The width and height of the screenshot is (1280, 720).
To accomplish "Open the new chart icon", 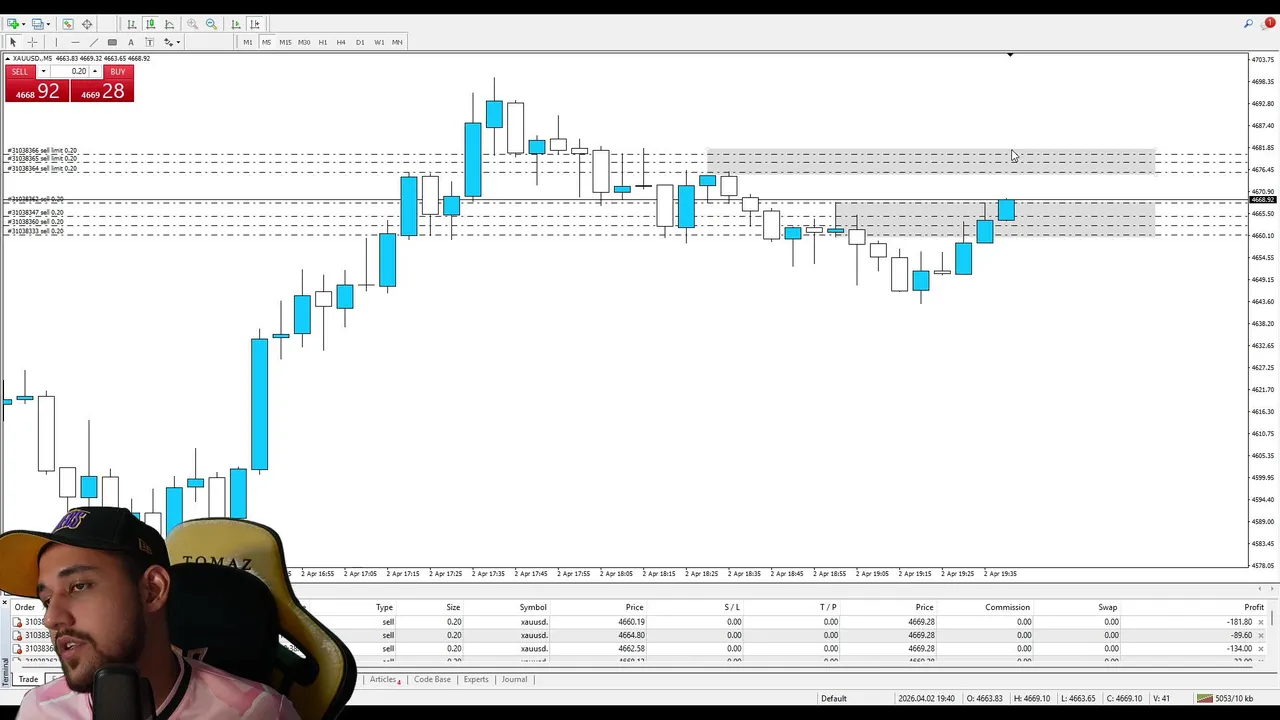I will click(x=12, y=24).
